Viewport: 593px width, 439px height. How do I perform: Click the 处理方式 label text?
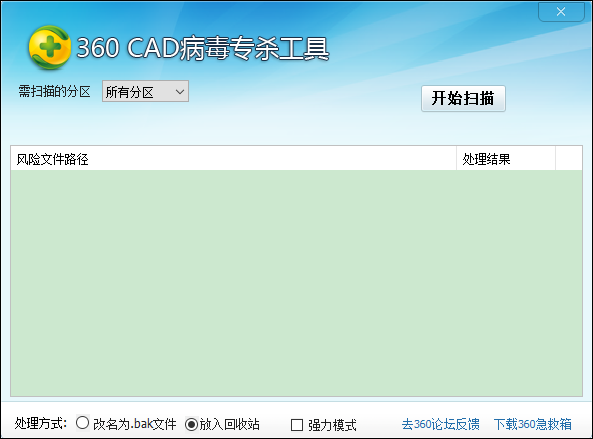tap(41, 423)
